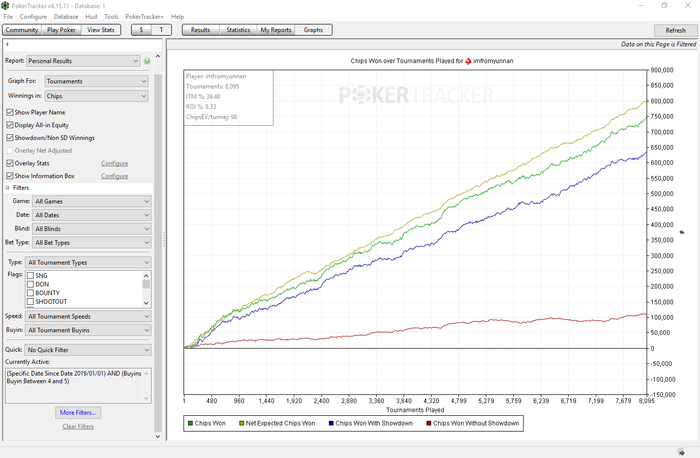The width and height of the screenshot is (700, 458).
Task: Open the Report dropdown showing Personal Results
Action: (x=83, y=61)
